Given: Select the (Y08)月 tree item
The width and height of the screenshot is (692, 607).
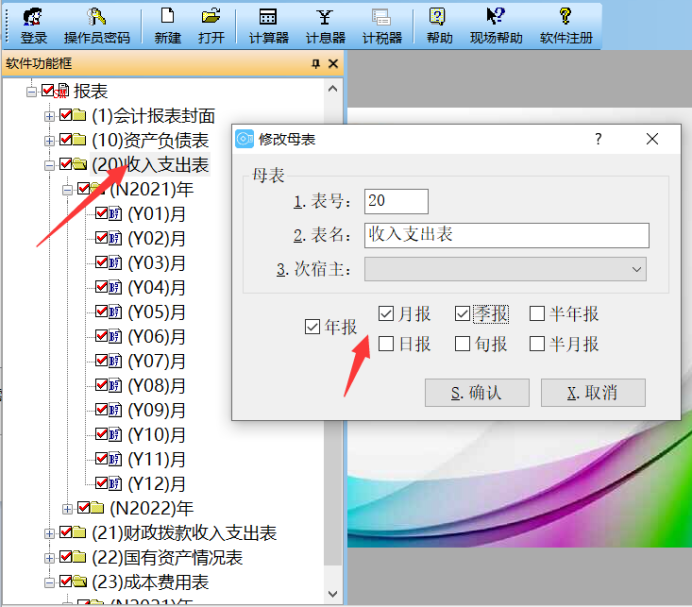Looking at the screenshot, I should tap(157, 385).
